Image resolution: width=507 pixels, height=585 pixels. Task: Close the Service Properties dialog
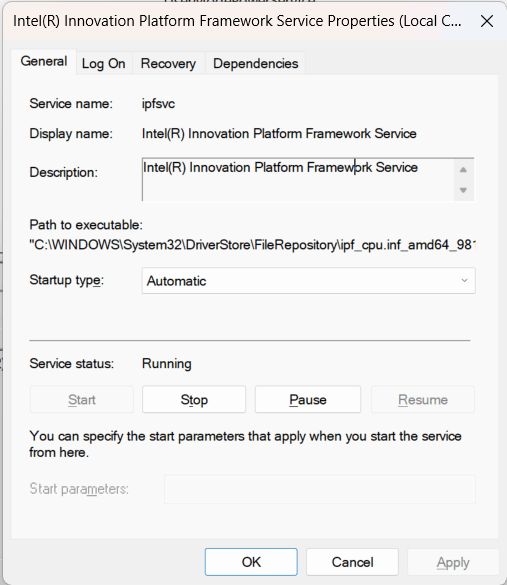click(x=487, y=21)
